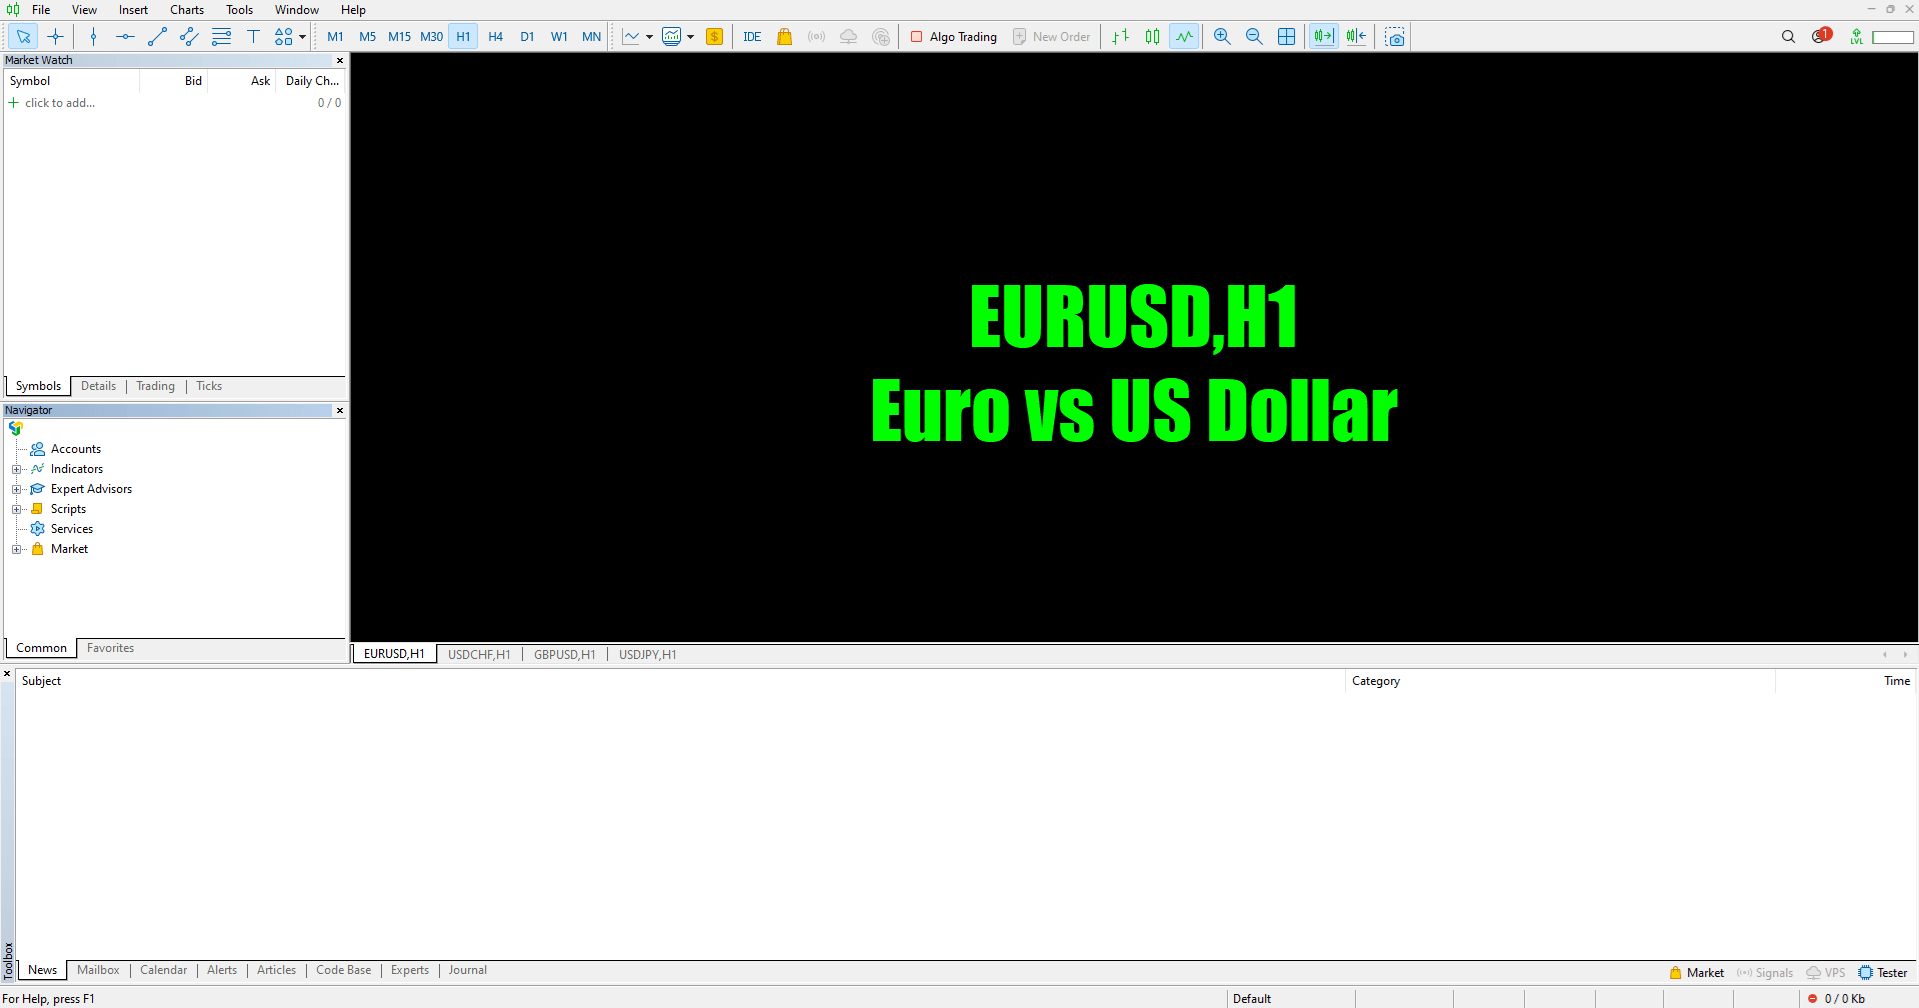1919x1008 pixels.
Task: Toggle Algo Trading on
Action: [953, 37]
